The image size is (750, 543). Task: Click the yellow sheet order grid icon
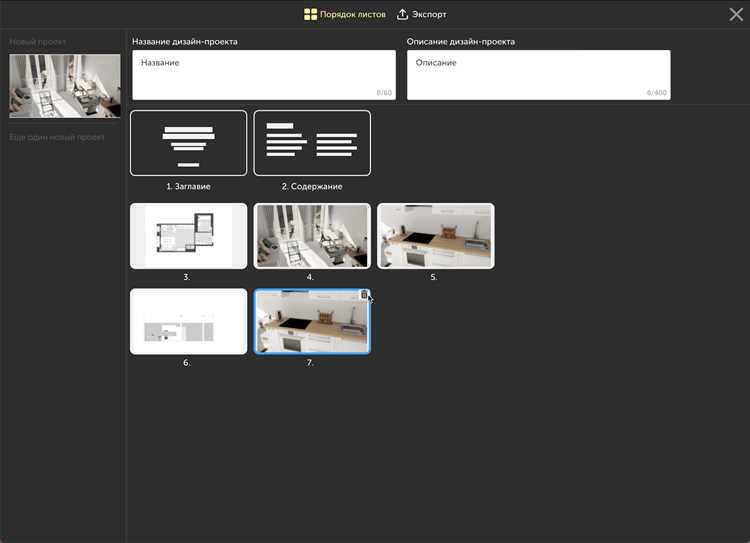pyautogui.click(x=310, y=14)
